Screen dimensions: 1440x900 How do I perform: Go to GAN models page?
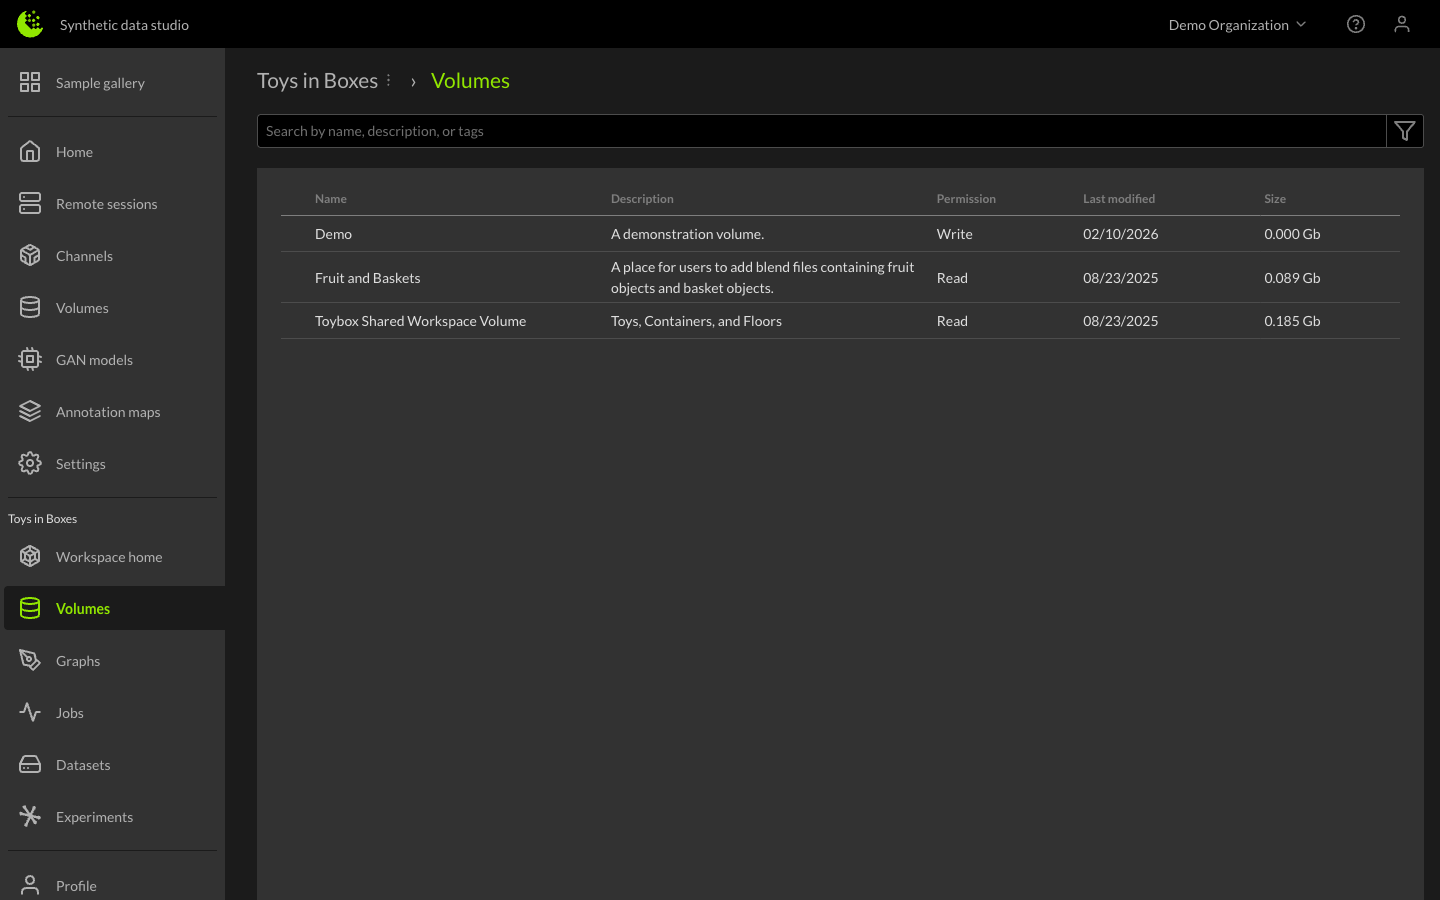94,360
